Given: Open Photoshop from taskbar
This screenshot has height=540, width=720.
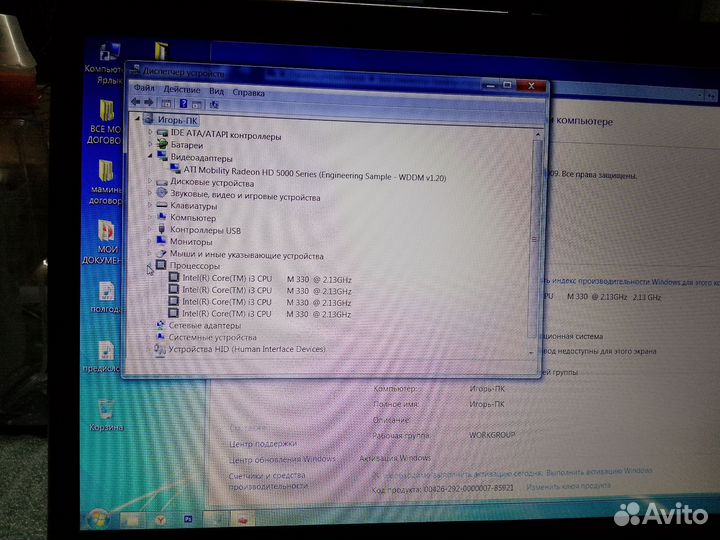Looking at the screenshot, I should click(x=188, y=519).
